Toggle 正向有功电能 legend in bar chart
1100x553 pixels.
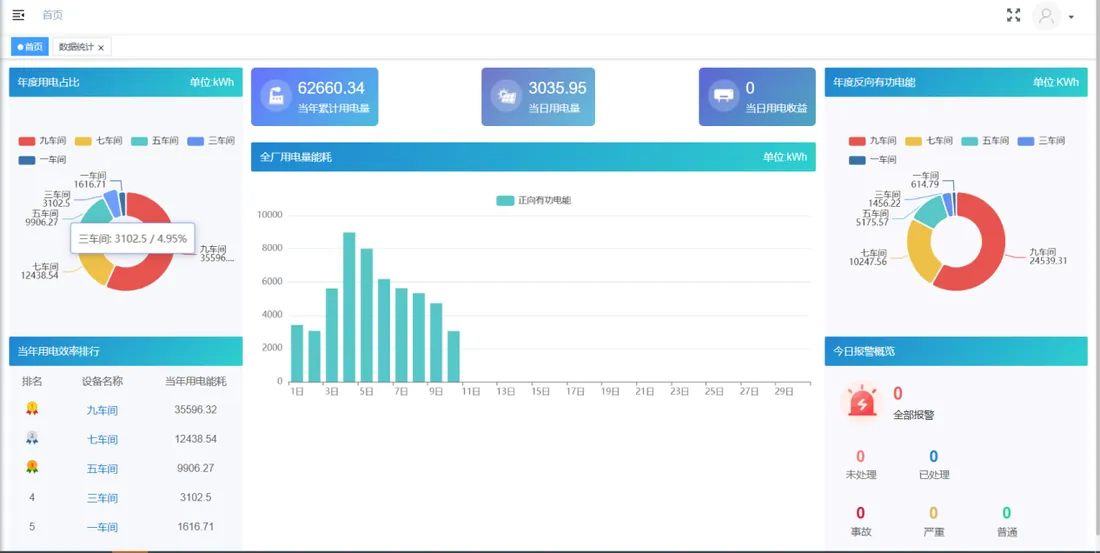(533, 201)
